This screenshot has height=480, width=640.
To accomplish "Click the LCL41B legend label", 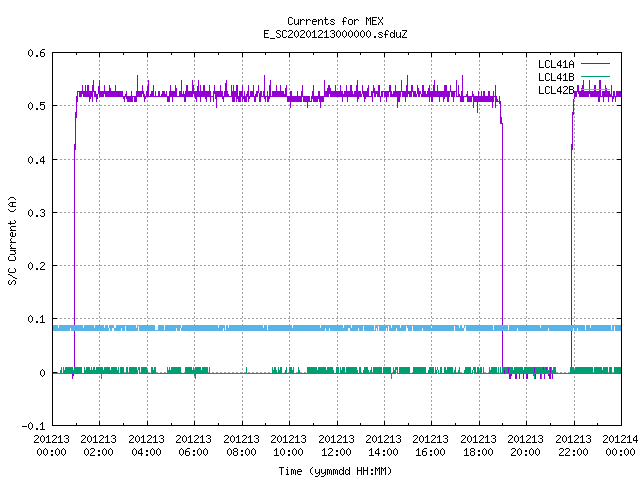I will tap(556, 77).
